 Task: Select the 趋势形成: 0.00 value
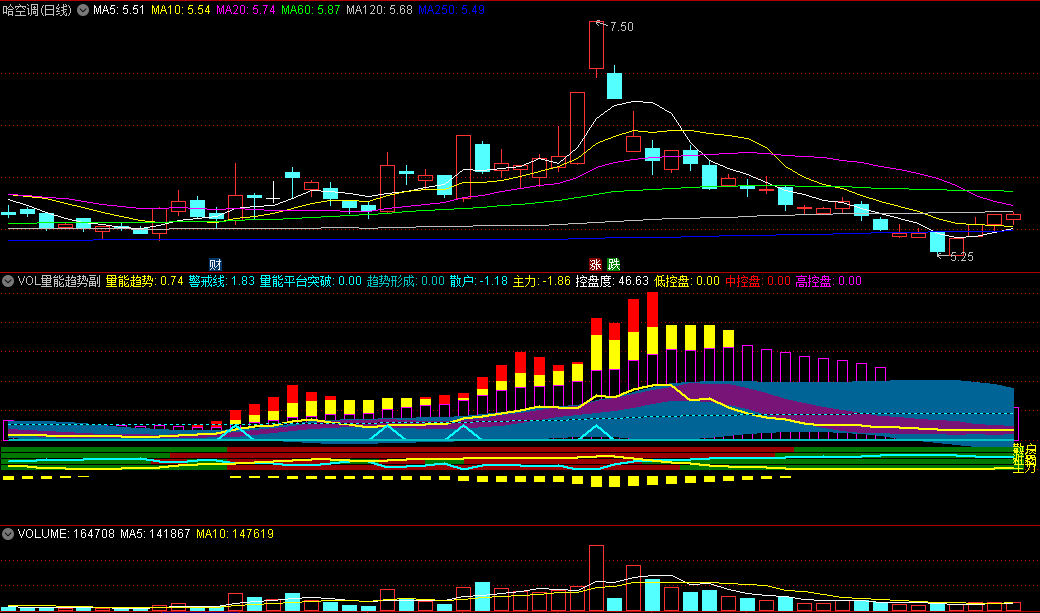click(x=406, y=281)
